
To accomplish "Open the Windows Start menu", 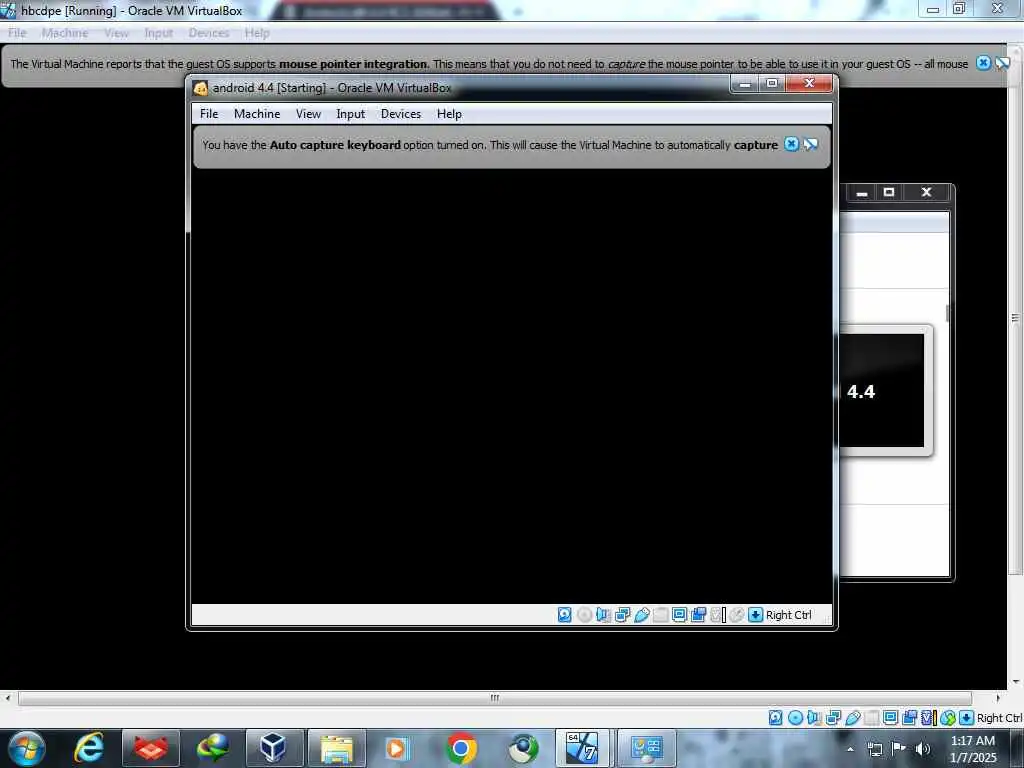I will [x=25, y=748].
